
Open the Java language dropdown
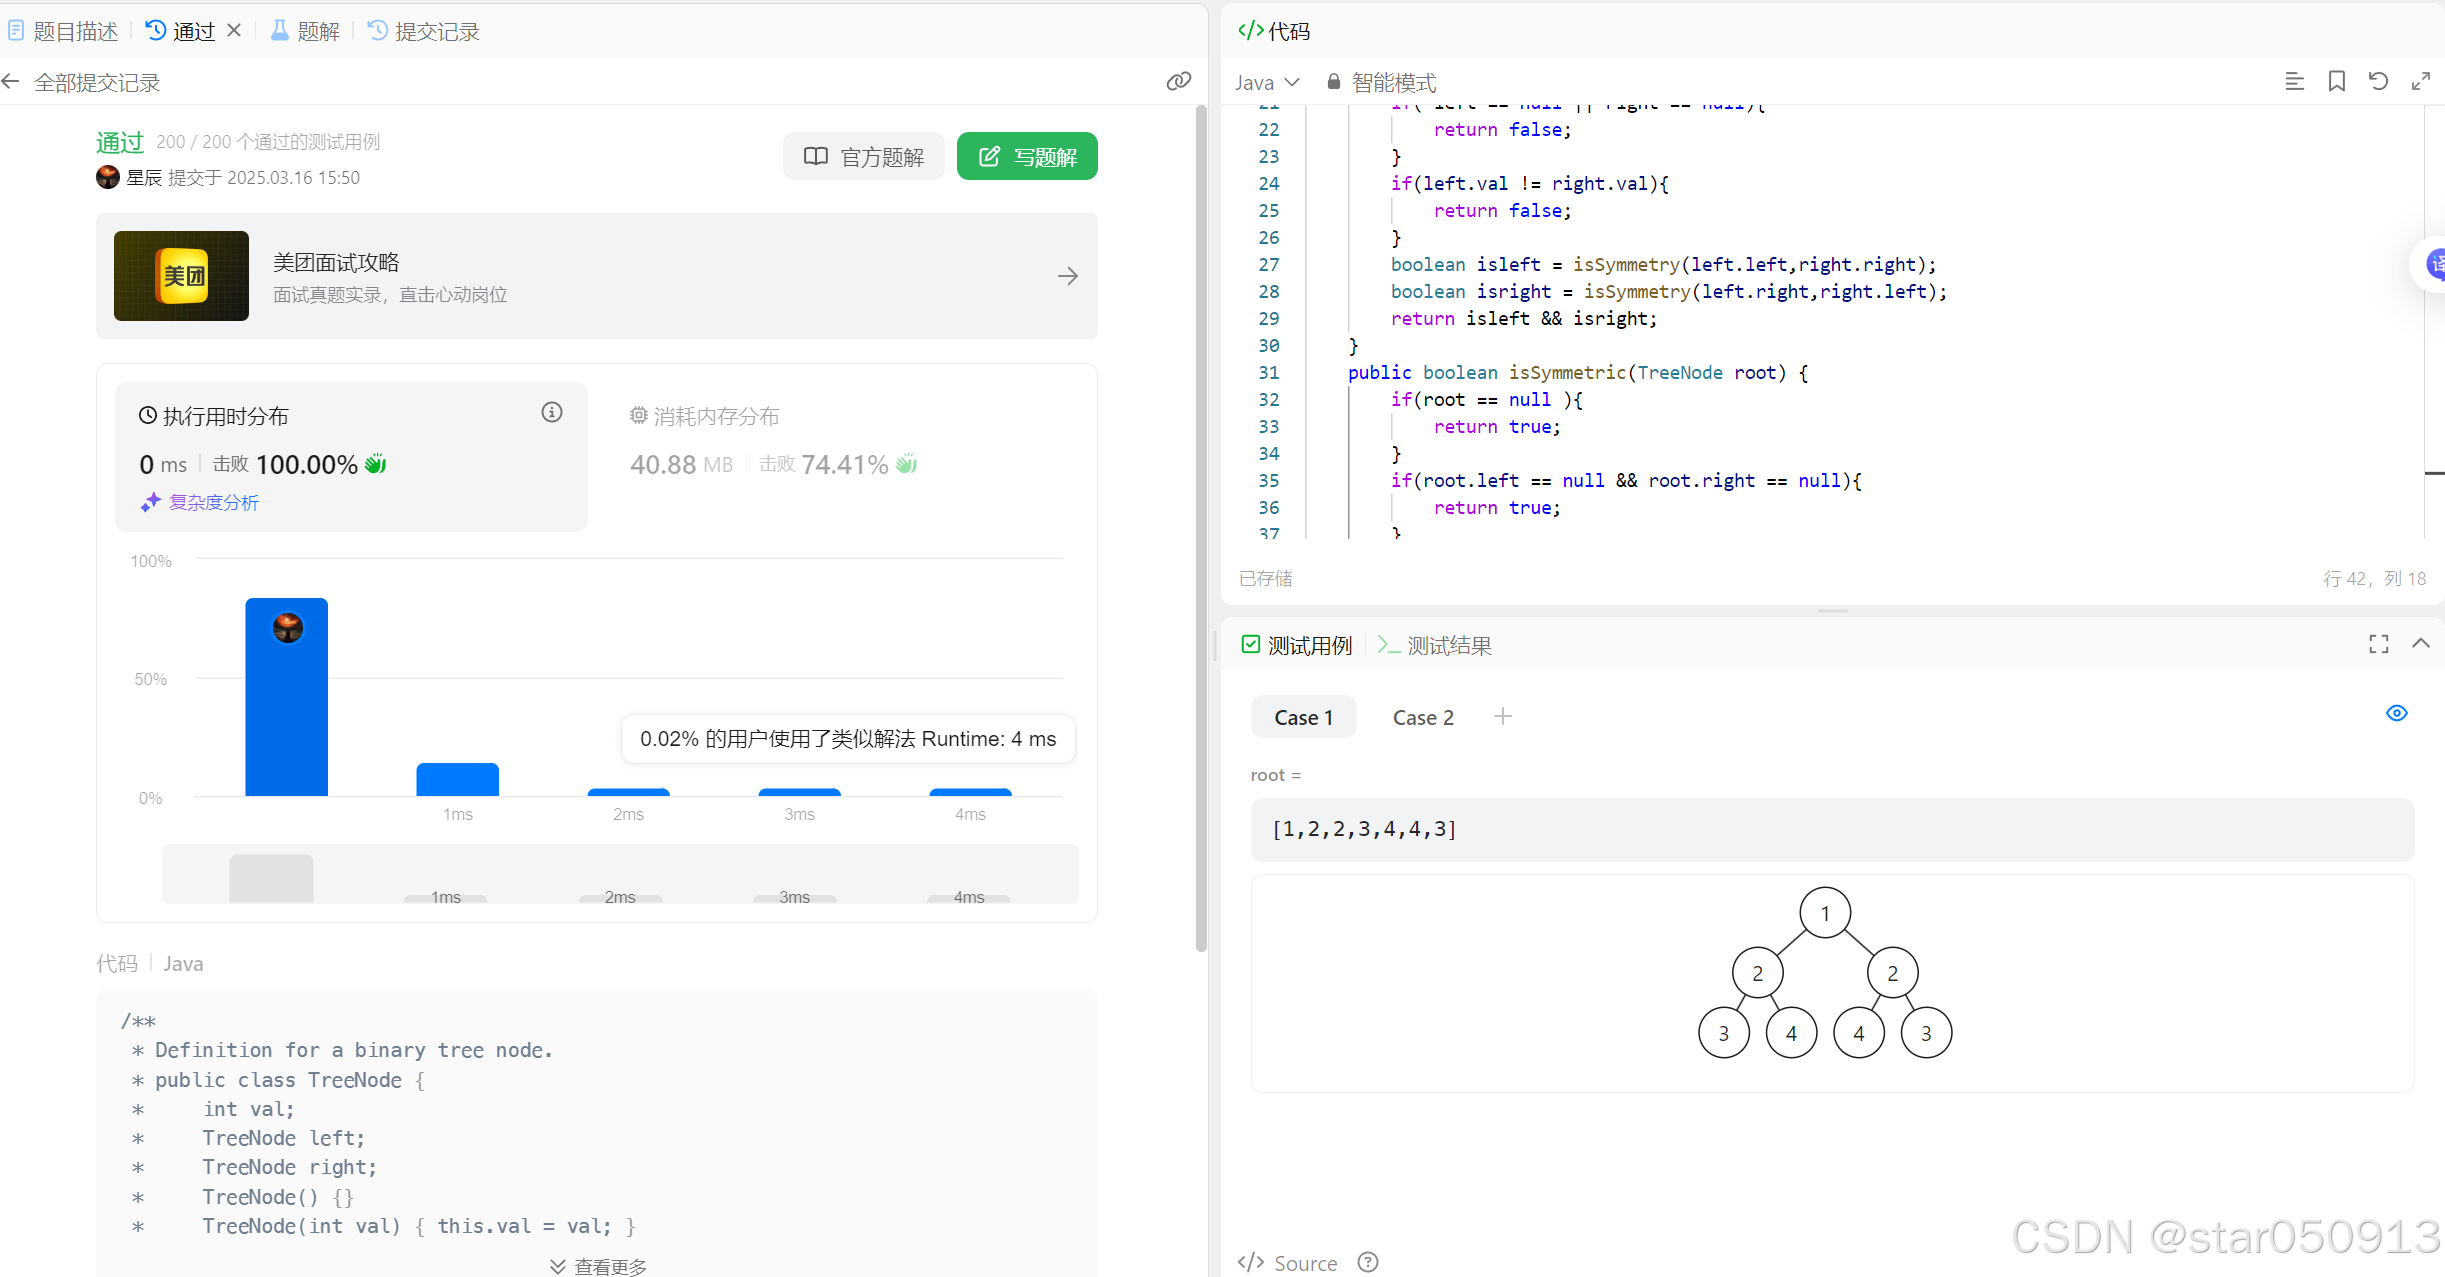1266,82
